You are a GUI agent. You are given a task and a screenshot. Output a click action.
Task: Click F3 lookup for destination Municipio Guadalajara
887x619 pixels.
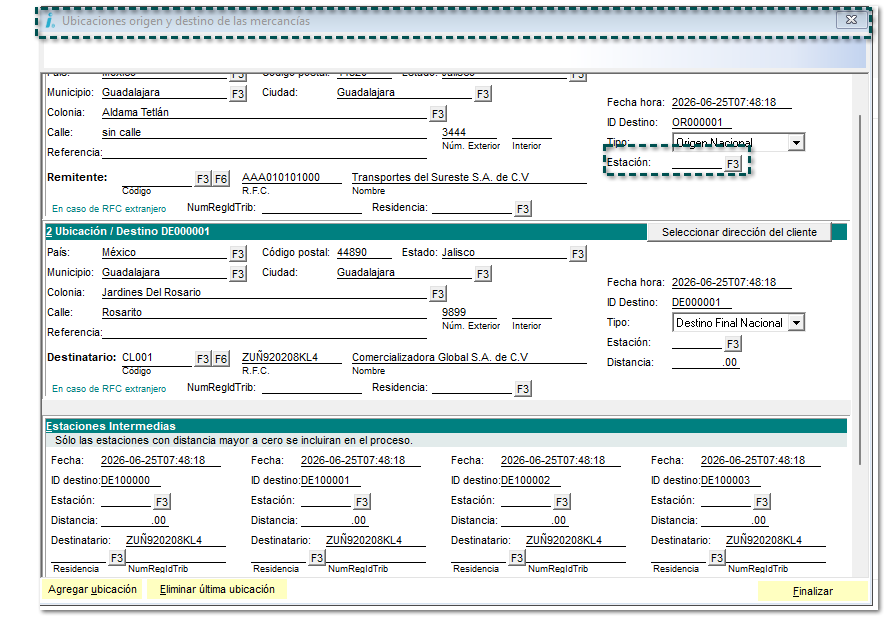(x=238, y=274)
